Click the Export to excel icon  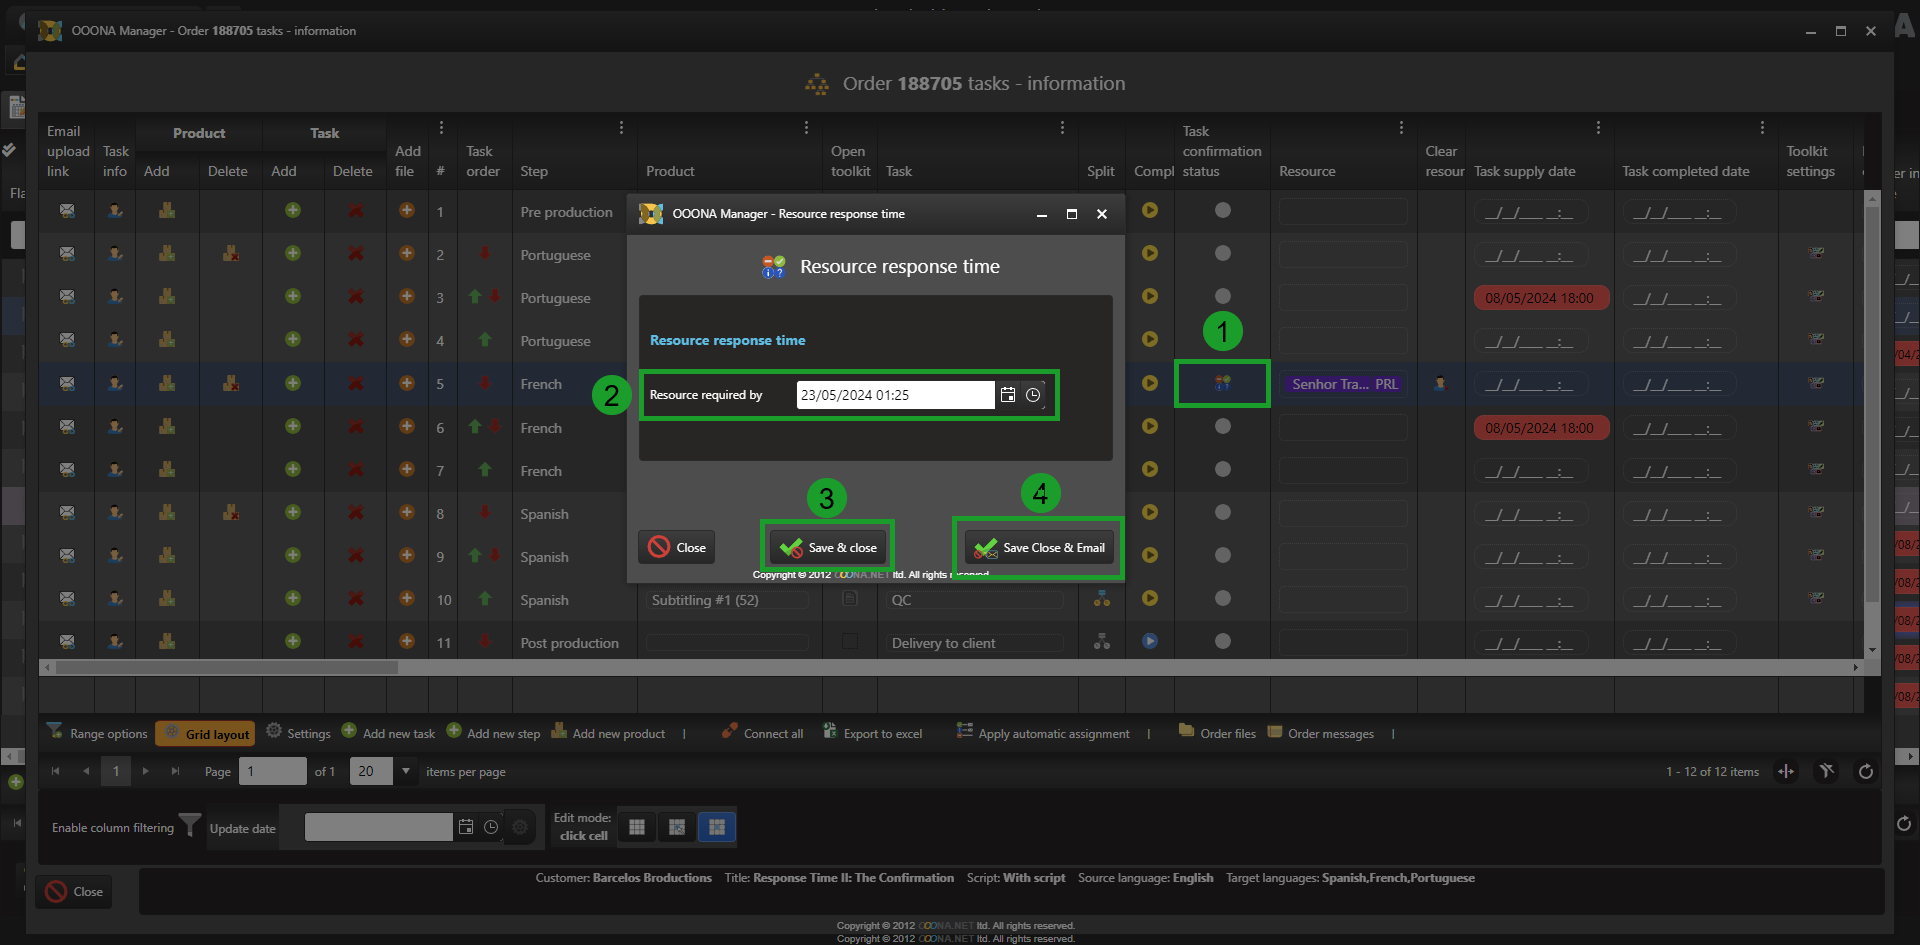tap(830, 732)
